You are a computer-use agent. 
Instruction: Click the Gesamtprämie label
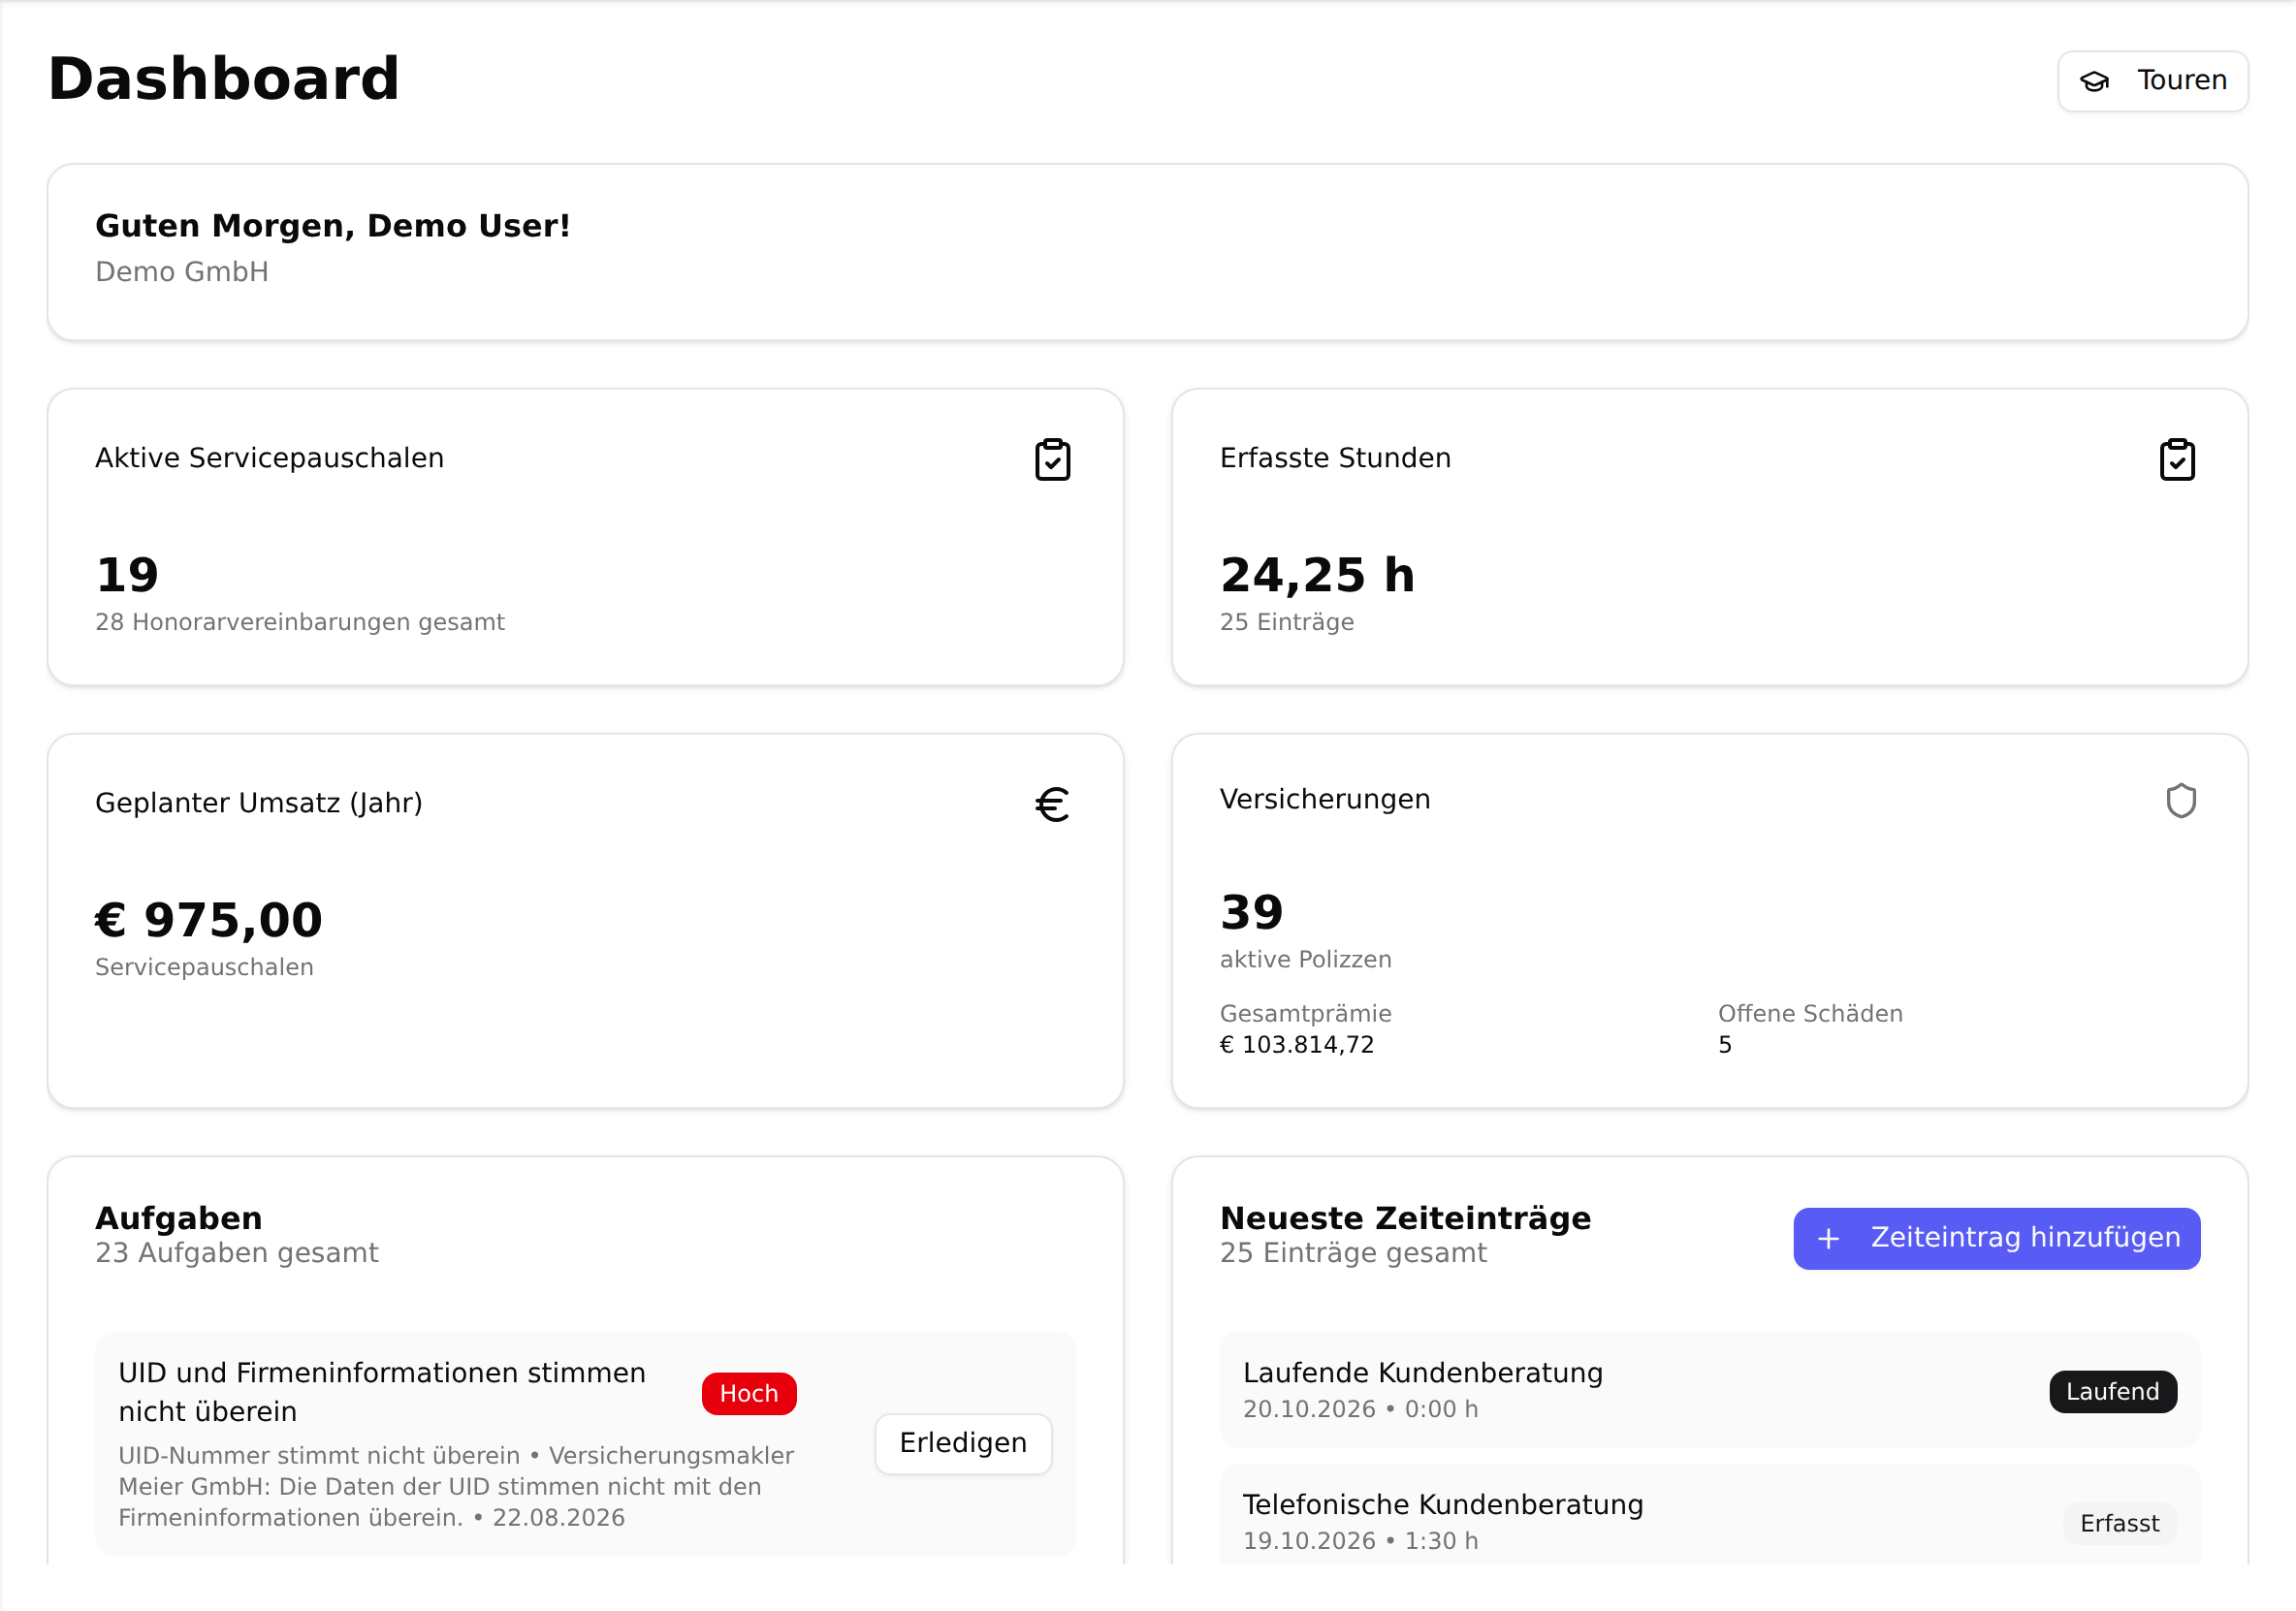coord(1306,1013)
